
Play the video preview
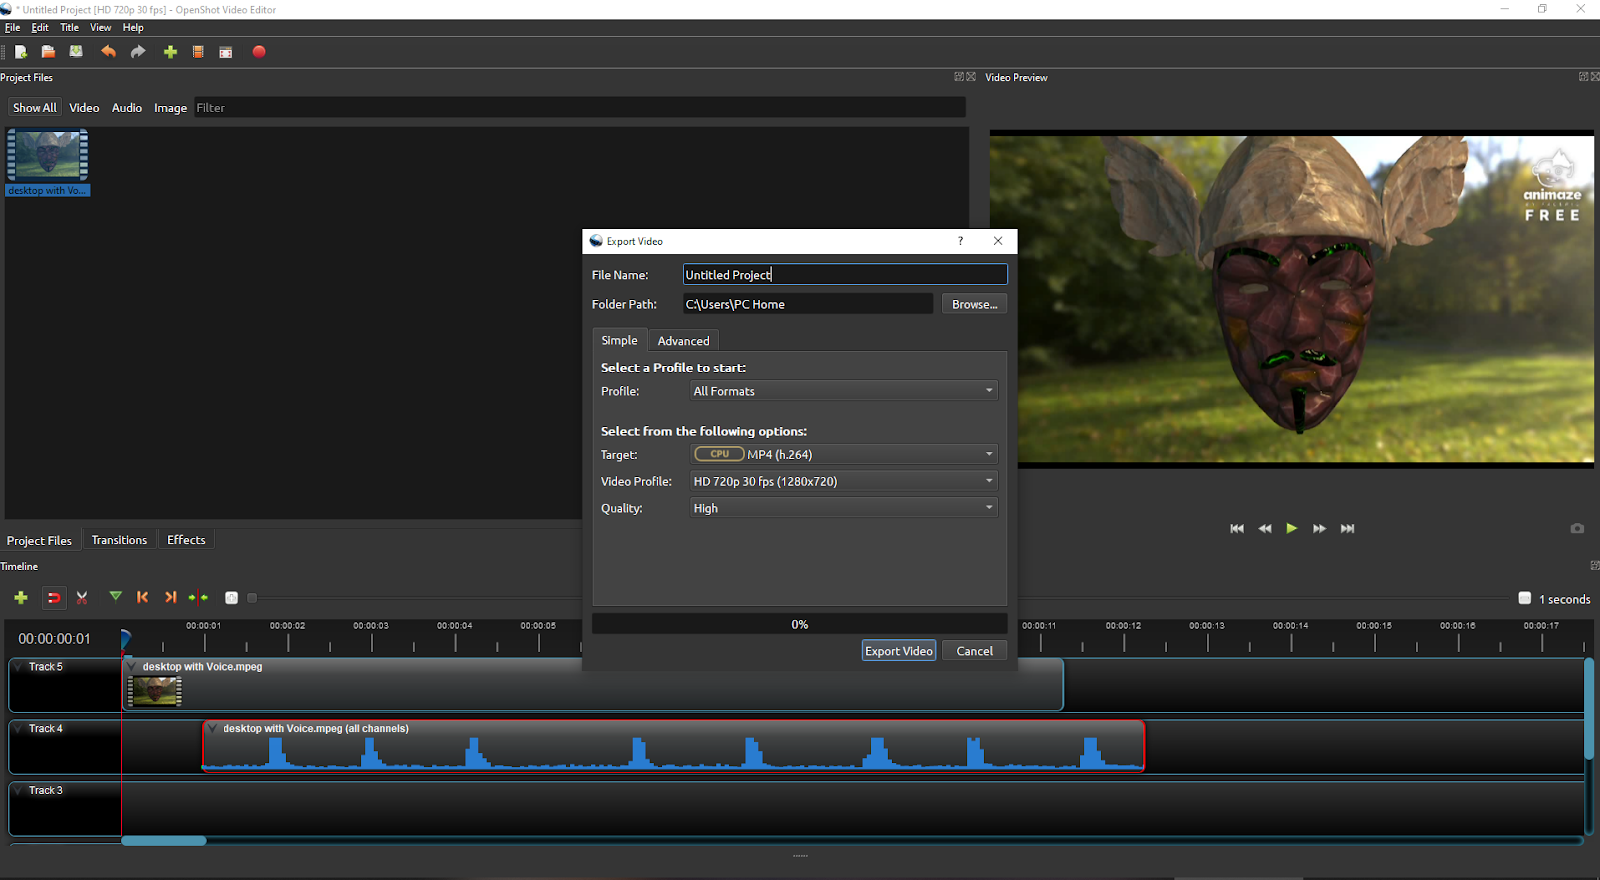(1292, 528)
